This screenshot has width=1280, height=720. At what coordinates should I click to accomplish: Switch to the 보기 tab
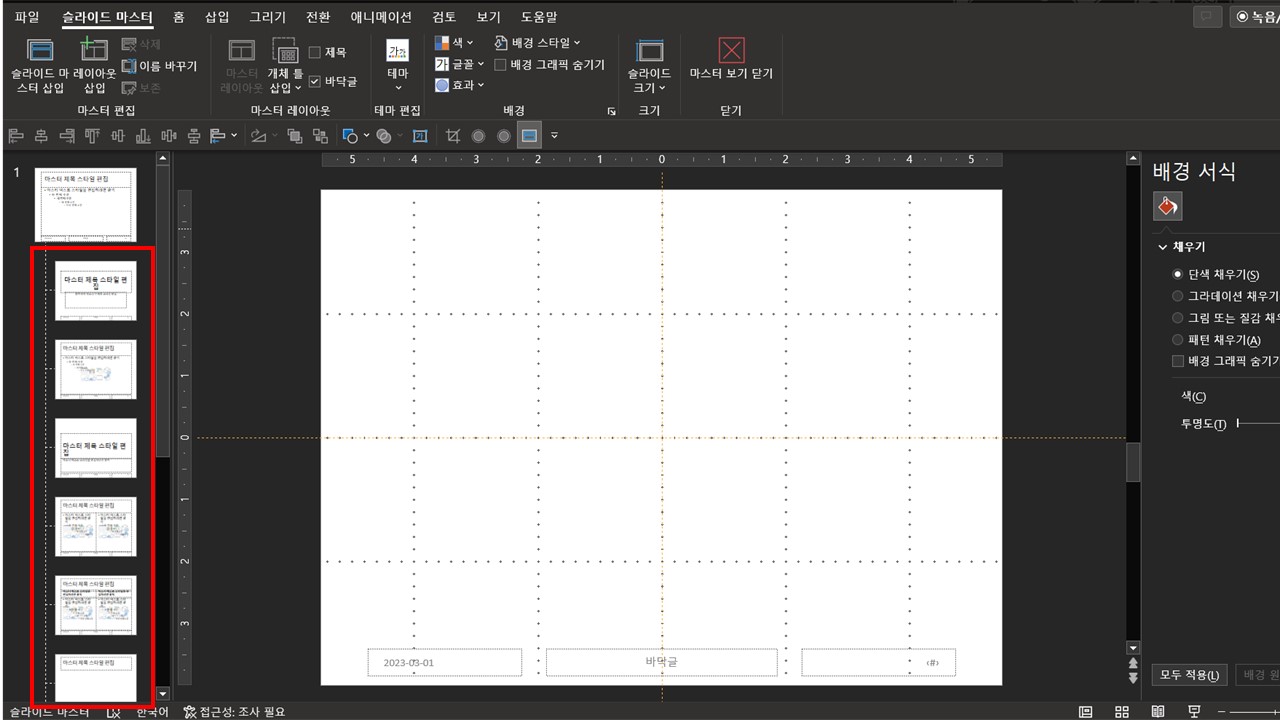click(x=489, y=17)
